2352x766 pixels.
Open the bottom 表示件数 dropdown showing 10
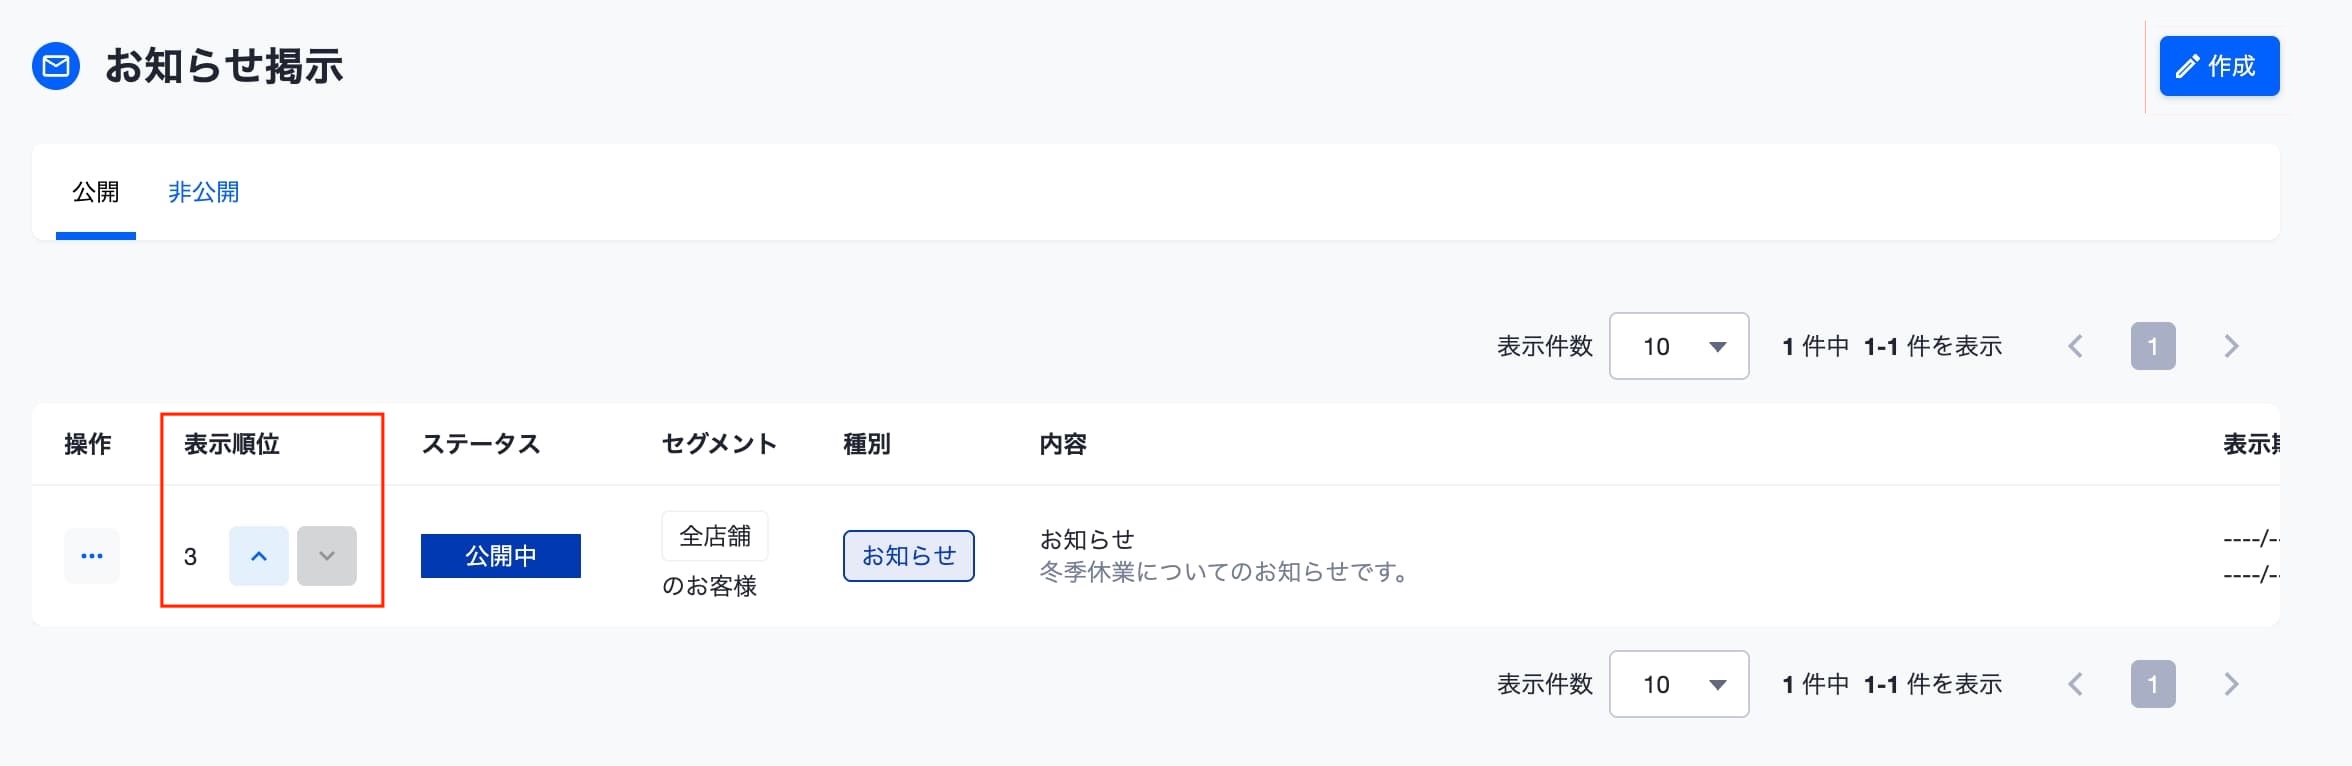[1679, 684]
